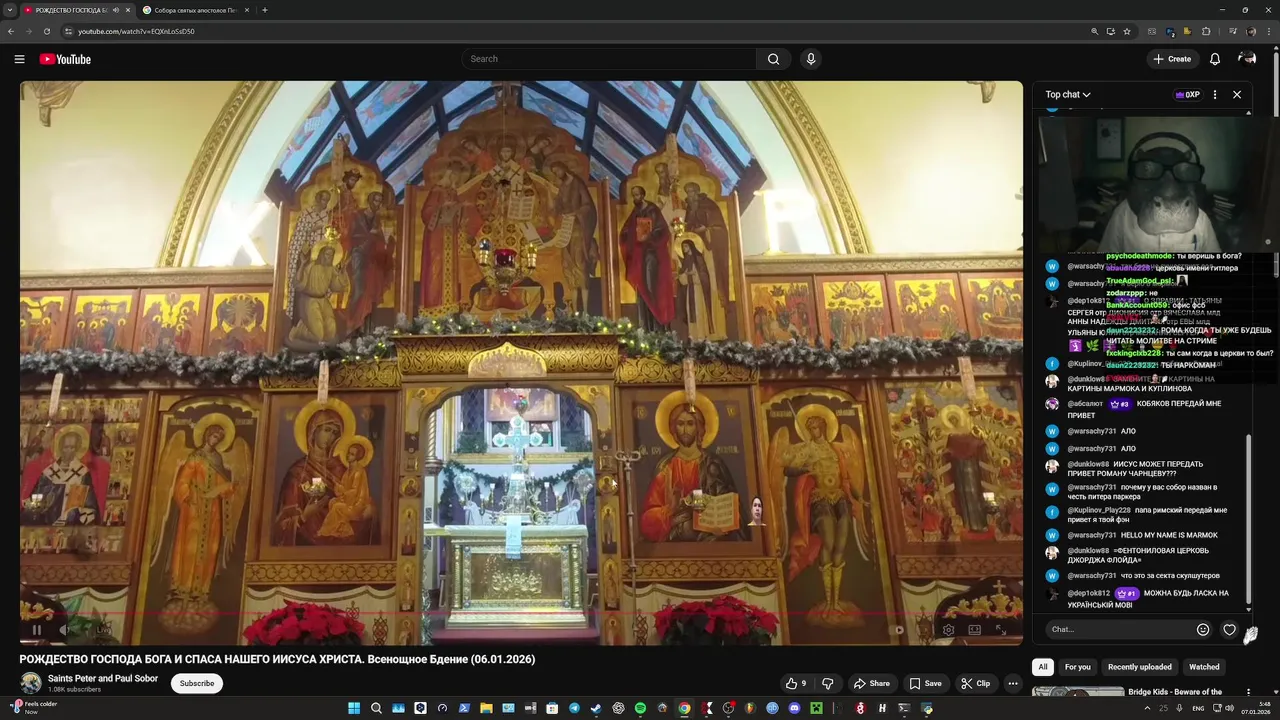Open the notifications bell
Screen dimensions: 1280x720
click(1215, 59)
